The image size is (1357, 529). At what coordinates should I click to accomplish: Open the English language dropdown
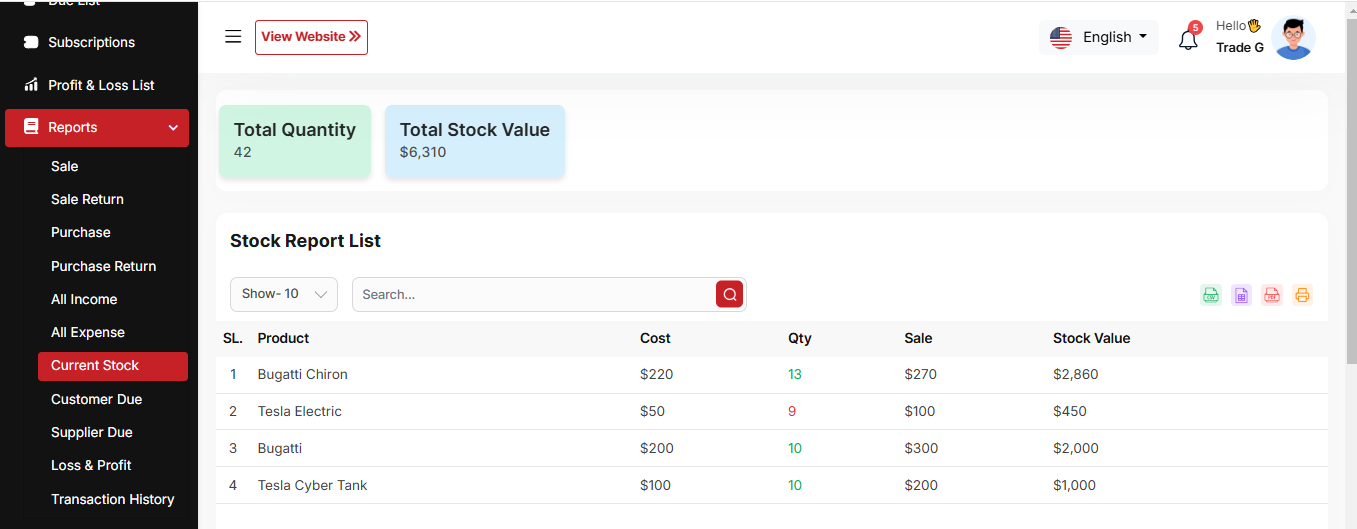pyautogui.click(x=1099, y=37)
